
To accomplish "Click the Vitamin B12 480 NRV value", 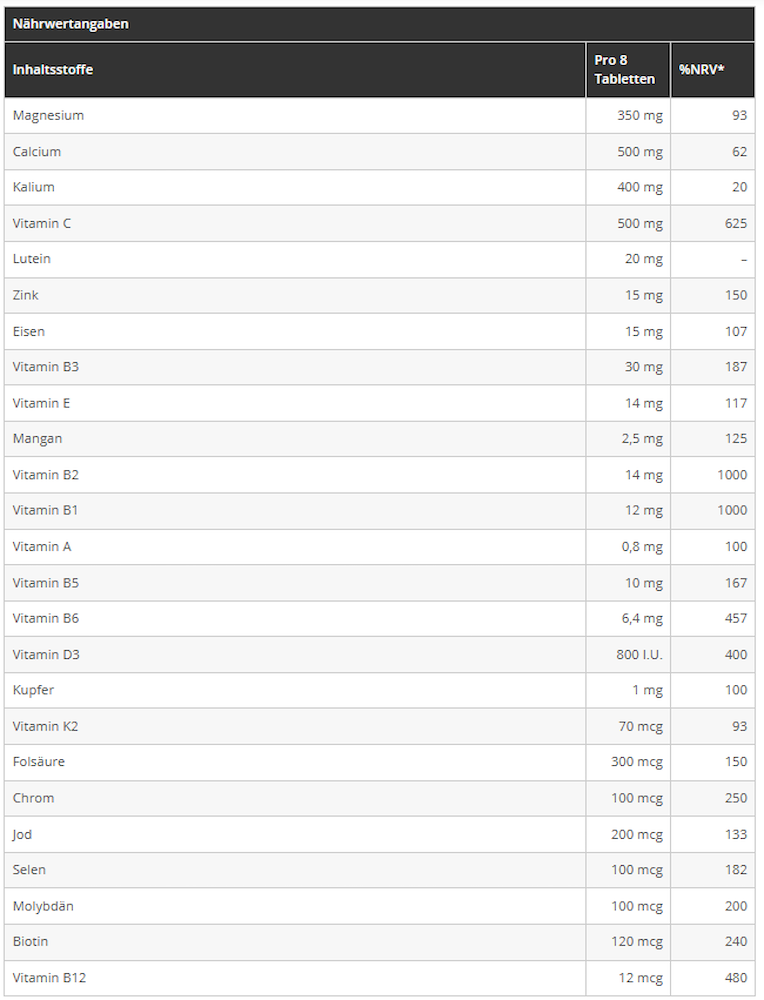I will [x=736, y=978].
